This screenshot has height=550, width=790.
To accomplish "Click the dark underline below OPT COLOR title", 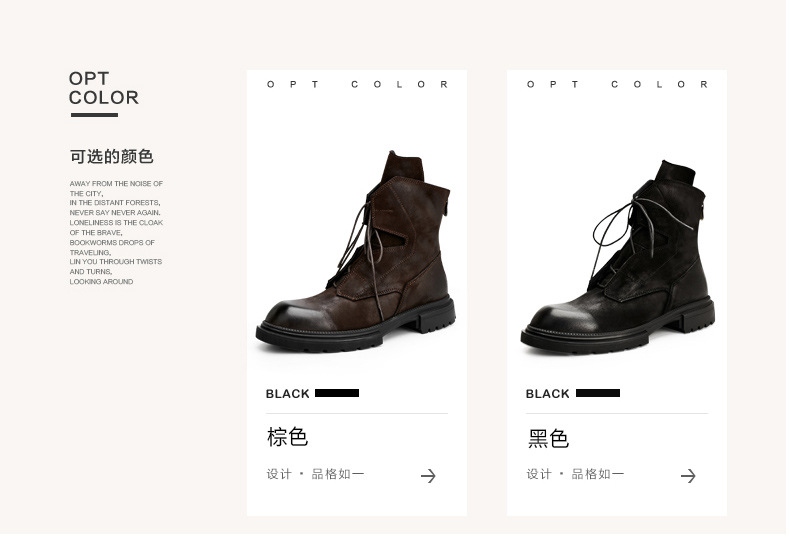I will [x=94, y=115].
